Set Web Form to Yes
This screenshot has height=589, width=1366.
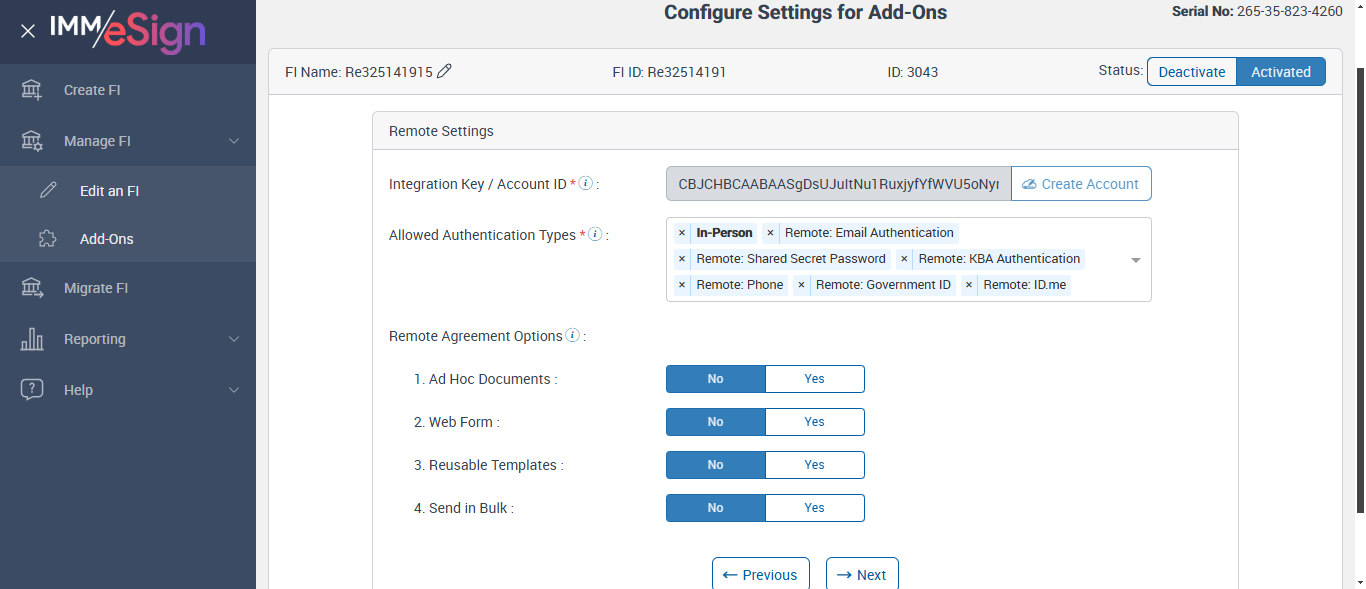[814, 422]
